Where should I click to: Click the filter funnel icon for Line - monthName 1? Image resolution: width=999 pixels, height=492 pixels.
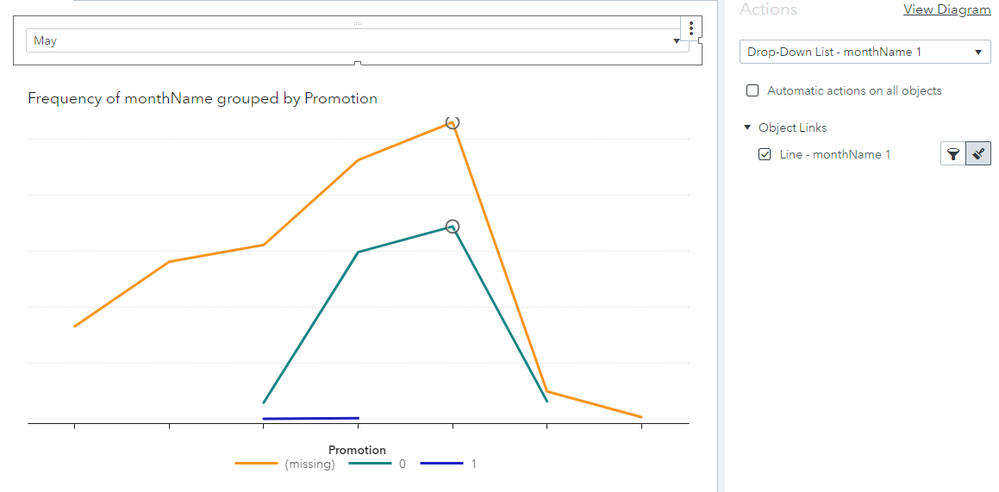click(953, 154)
